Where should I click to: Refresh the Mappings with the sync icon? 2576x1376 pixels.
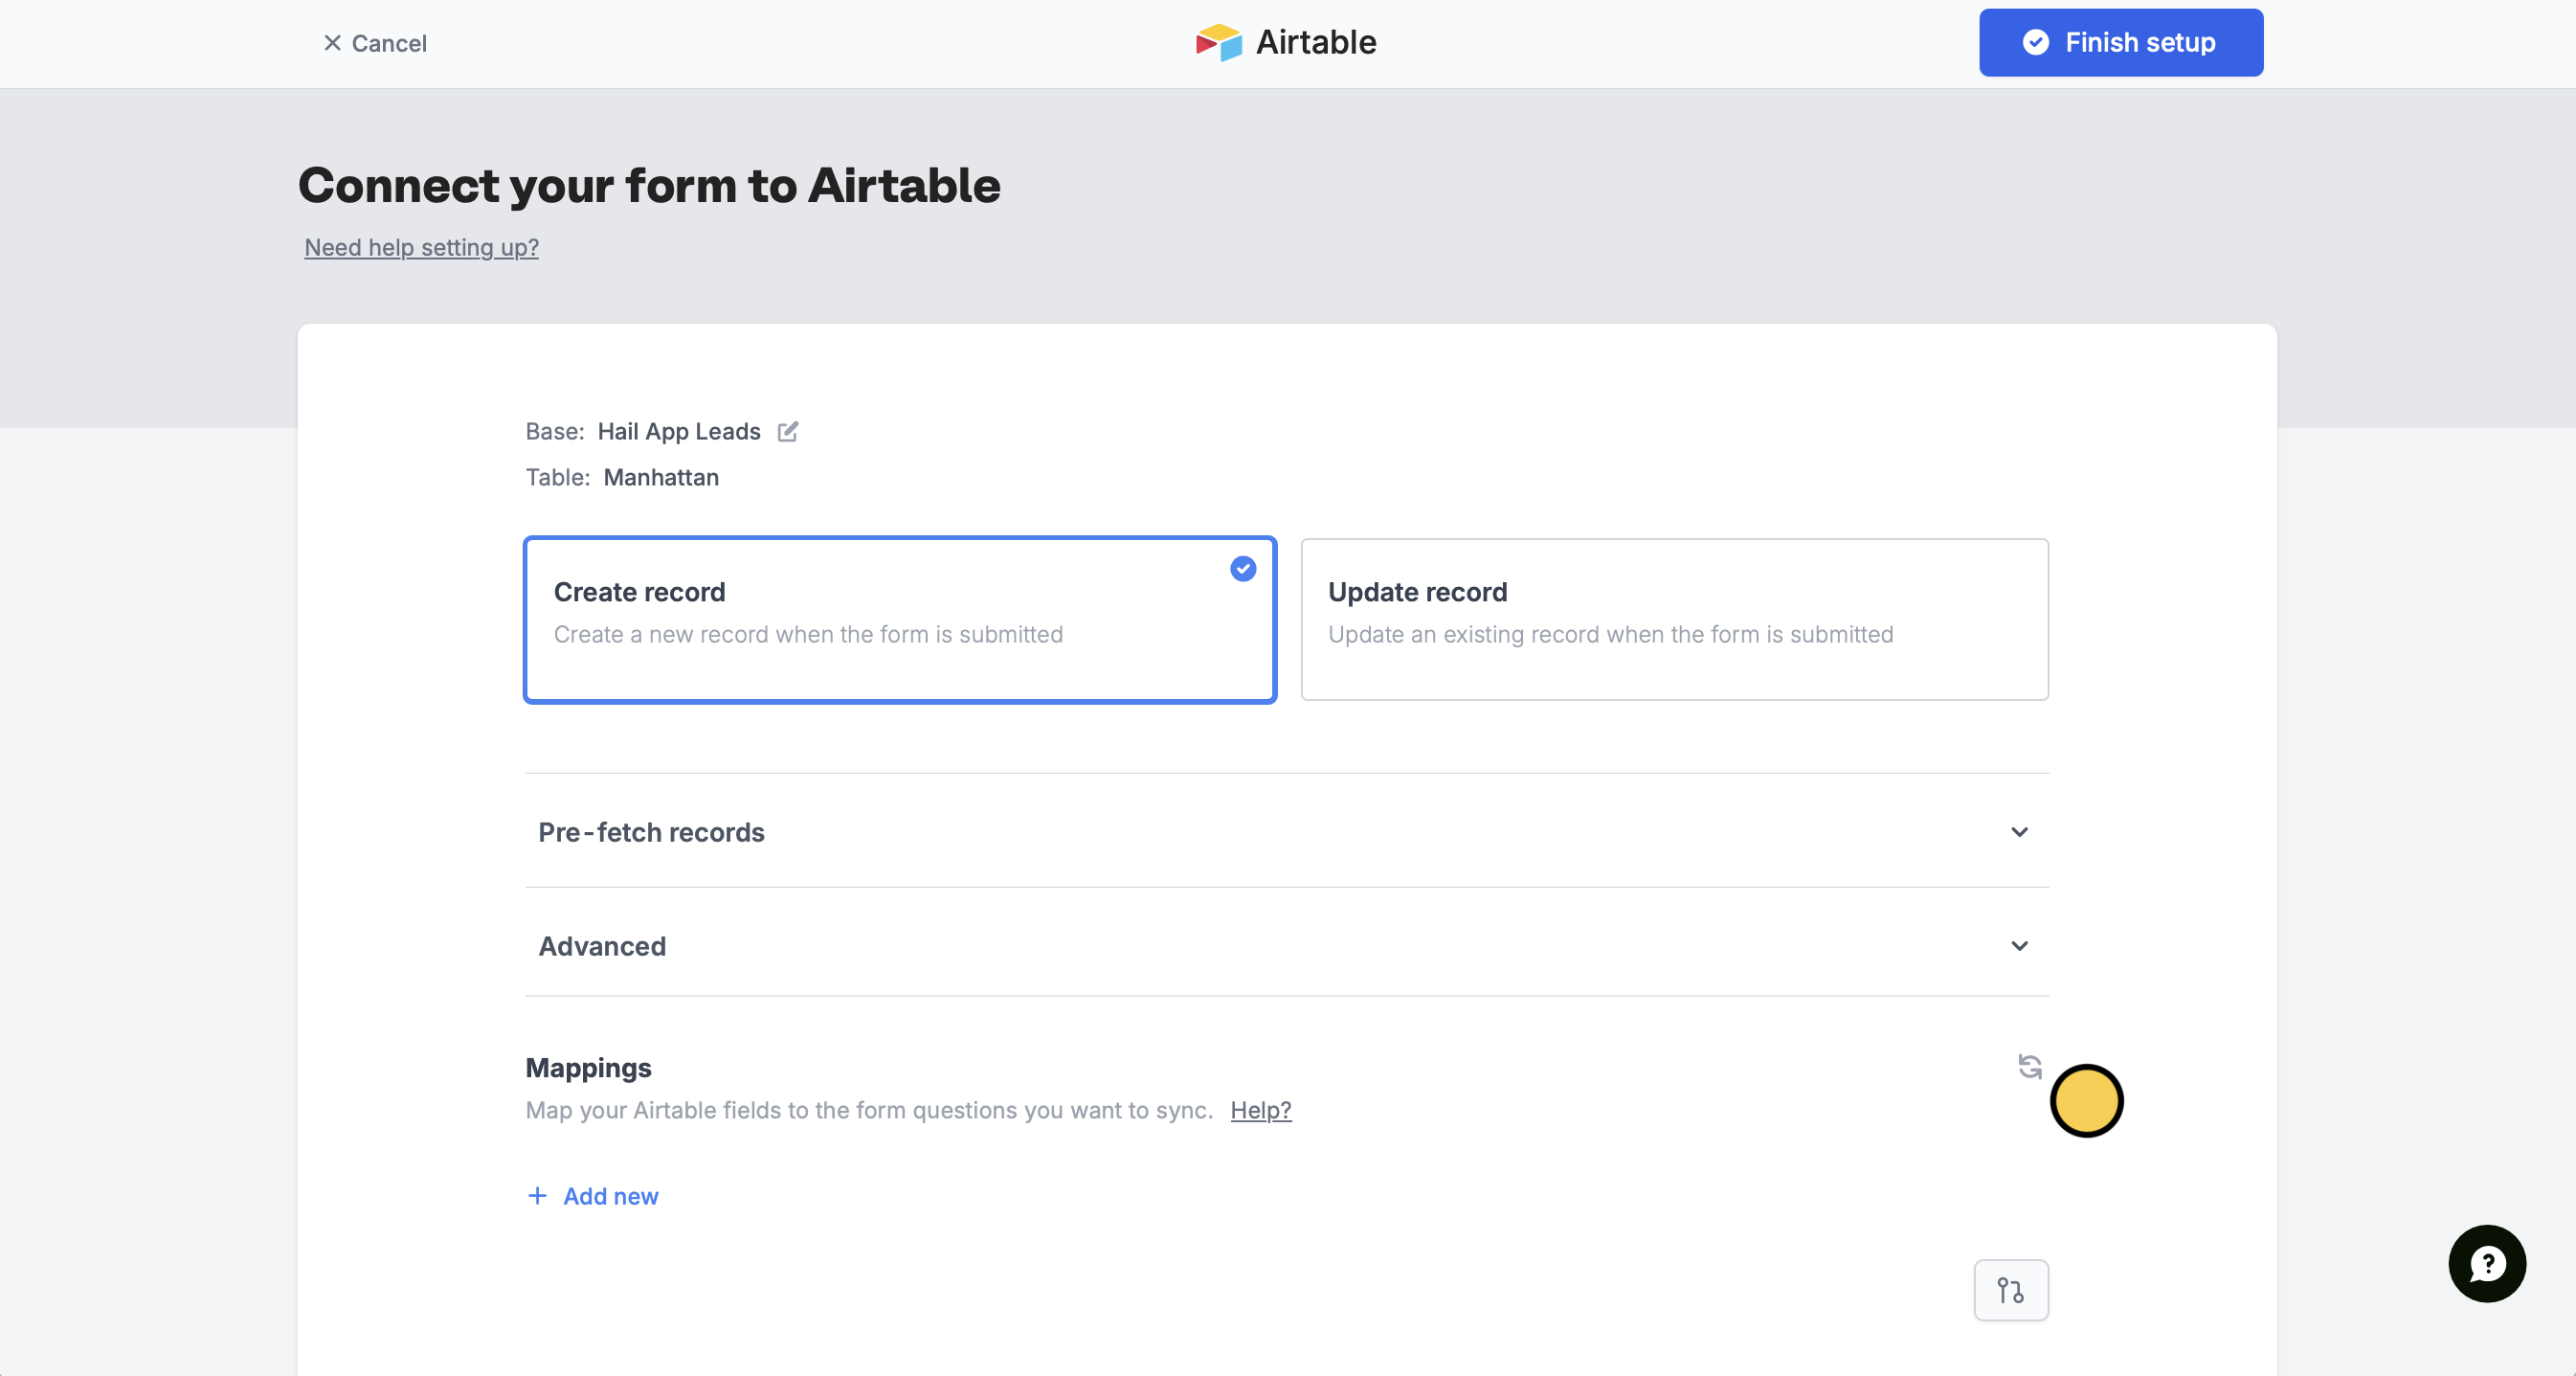(x=2030, y=1066)
